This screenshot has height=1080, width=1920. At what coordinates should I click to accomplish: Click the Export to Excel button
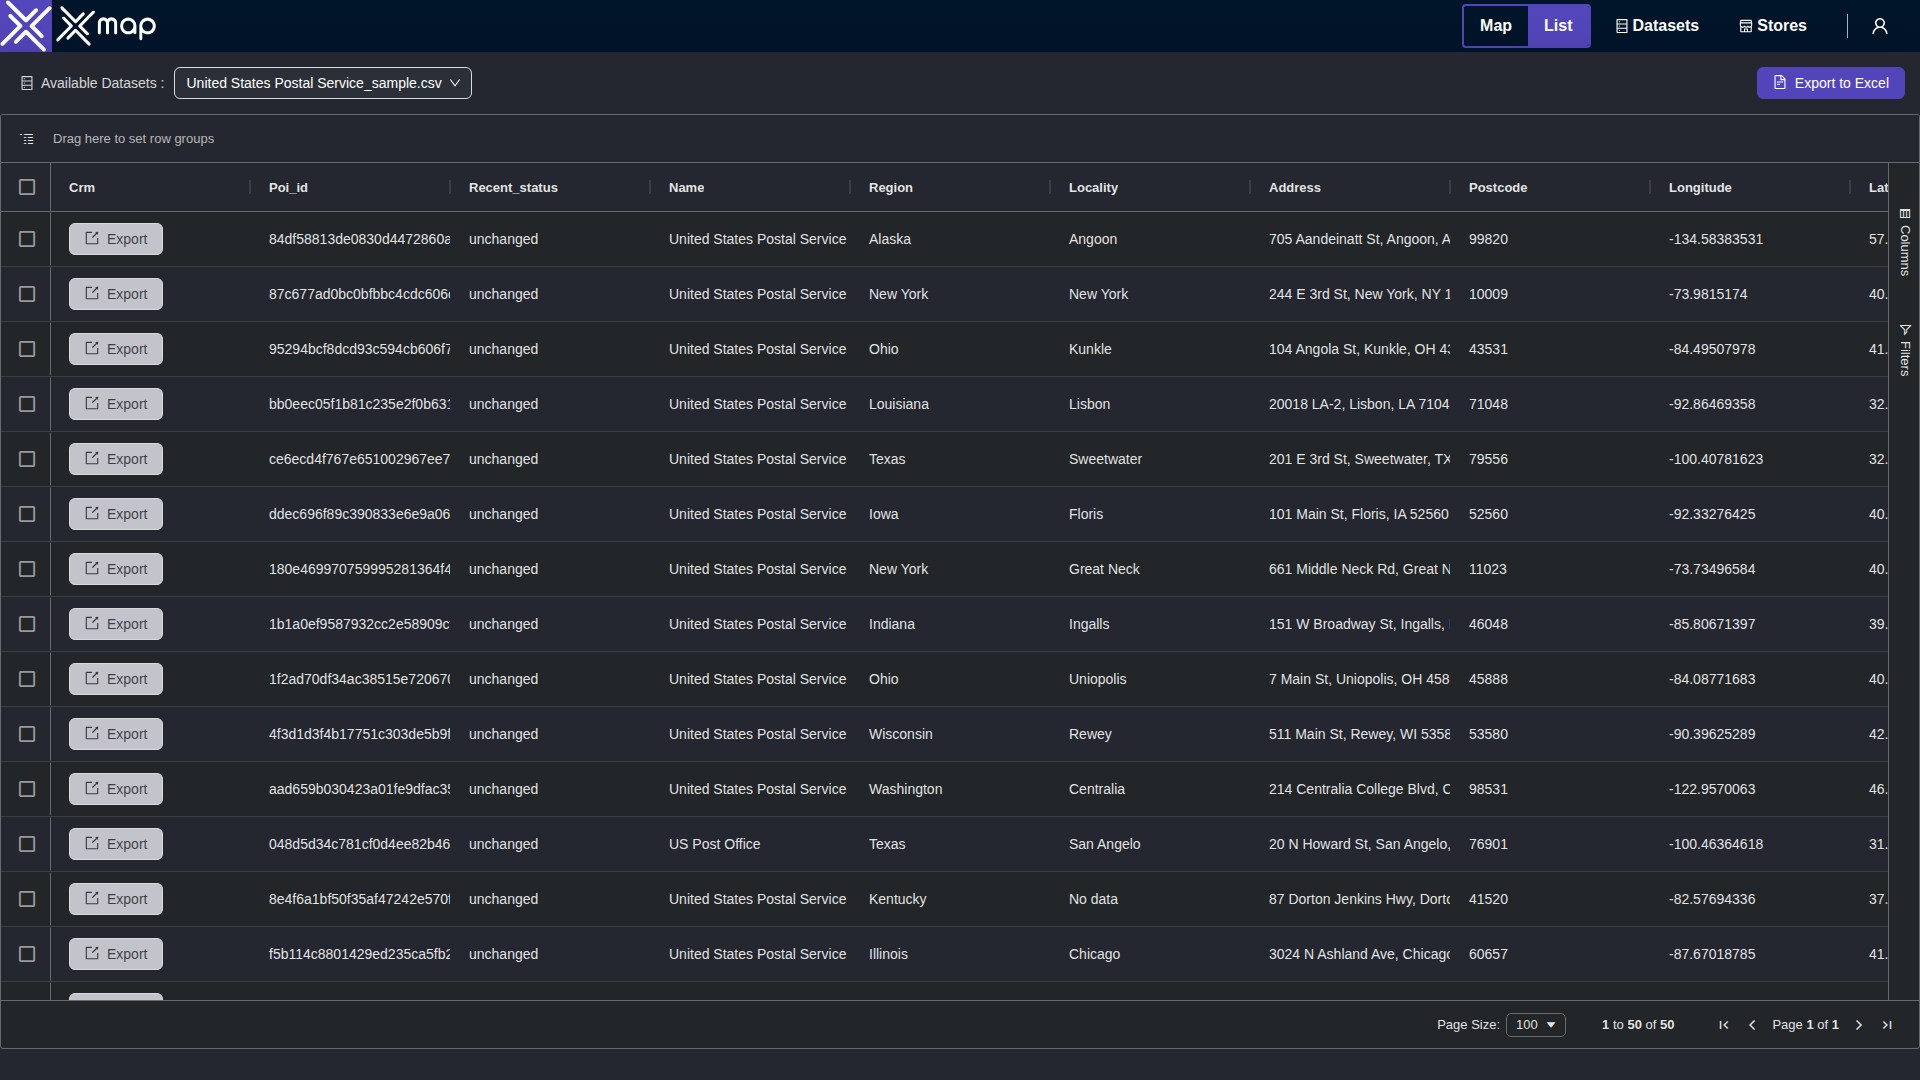pos(1830,83)
